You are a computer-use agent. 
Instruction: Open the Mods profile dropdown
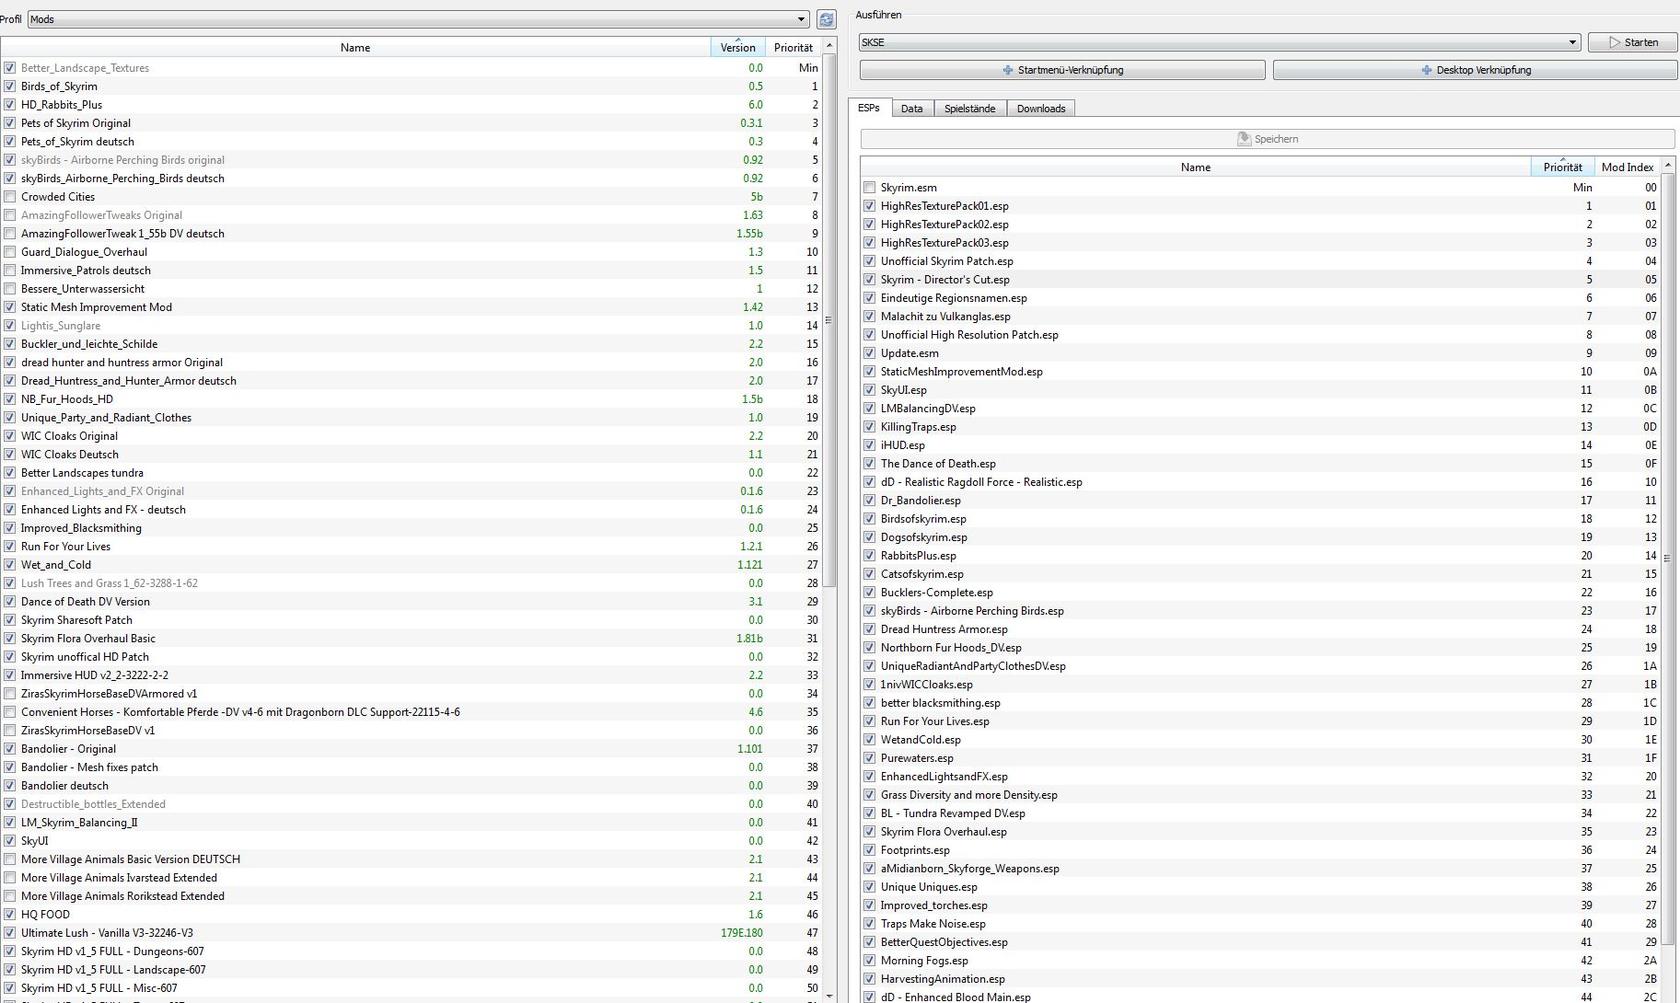click(x=418, y=19)
